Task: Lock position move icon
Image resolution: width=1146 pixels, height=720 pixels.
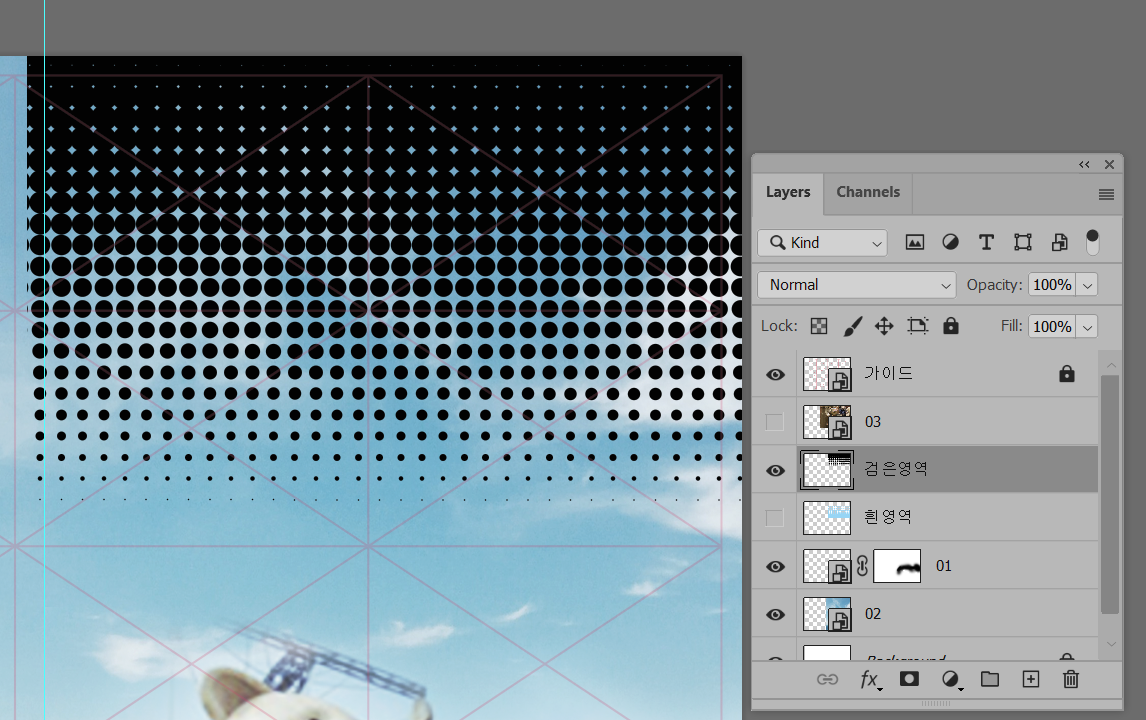Action: (x=884, y=326)
